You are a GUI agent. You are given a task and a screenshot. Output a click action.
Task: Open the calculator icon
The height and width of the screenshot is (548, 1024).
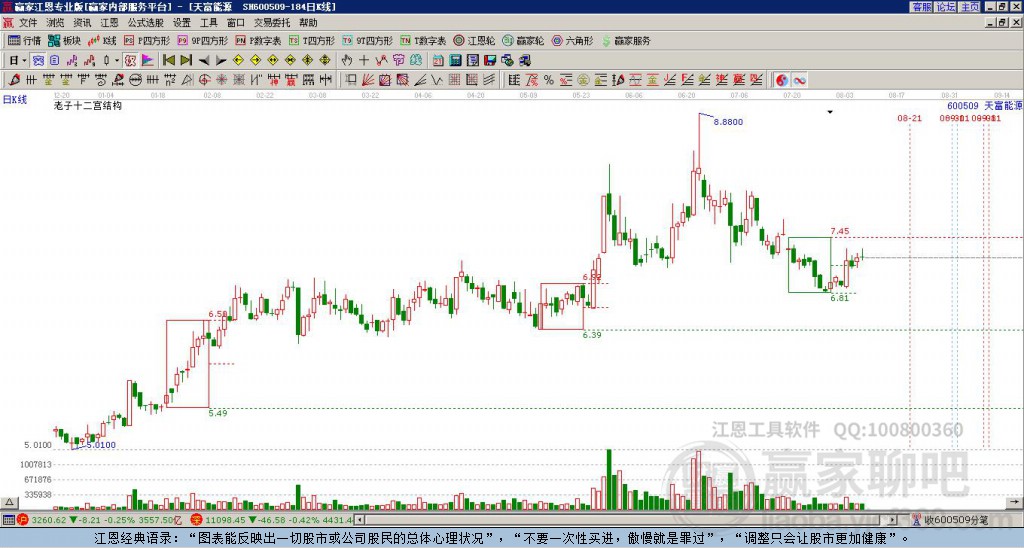coord(455,61)
